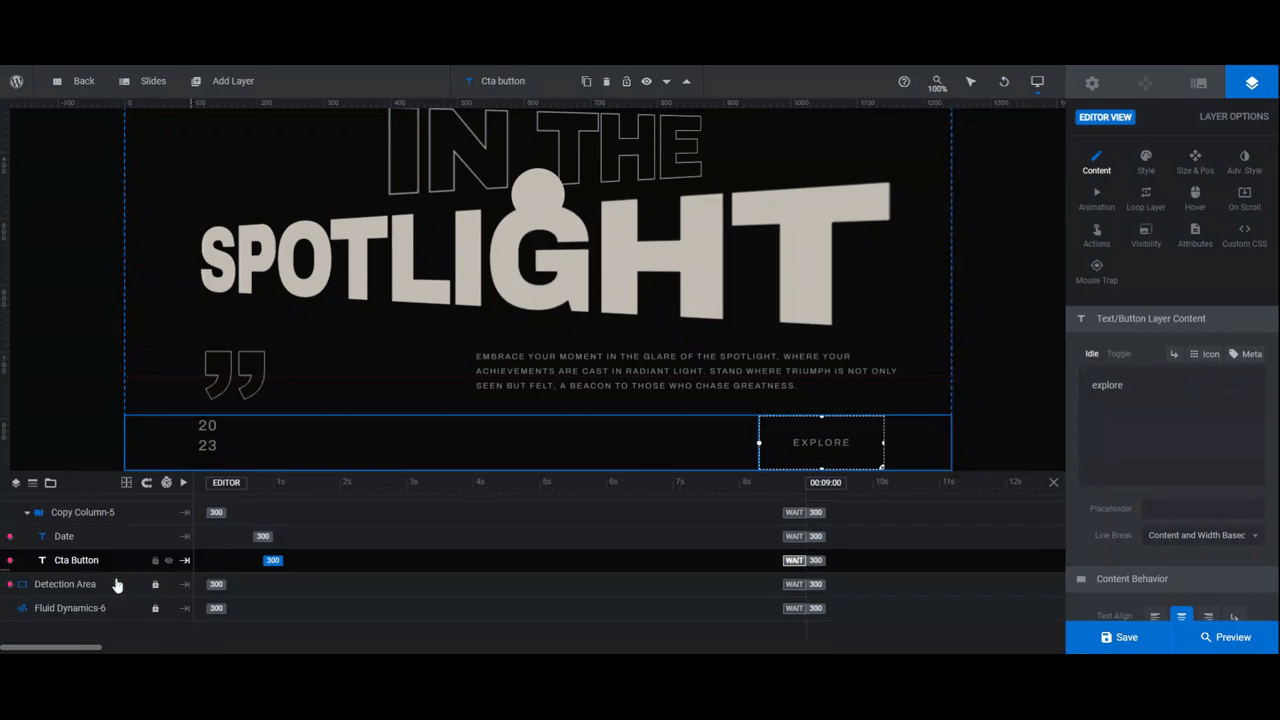Click the Meta insert button
This screenshot has width=1280, height=720.
click(x=1245, y=354)
